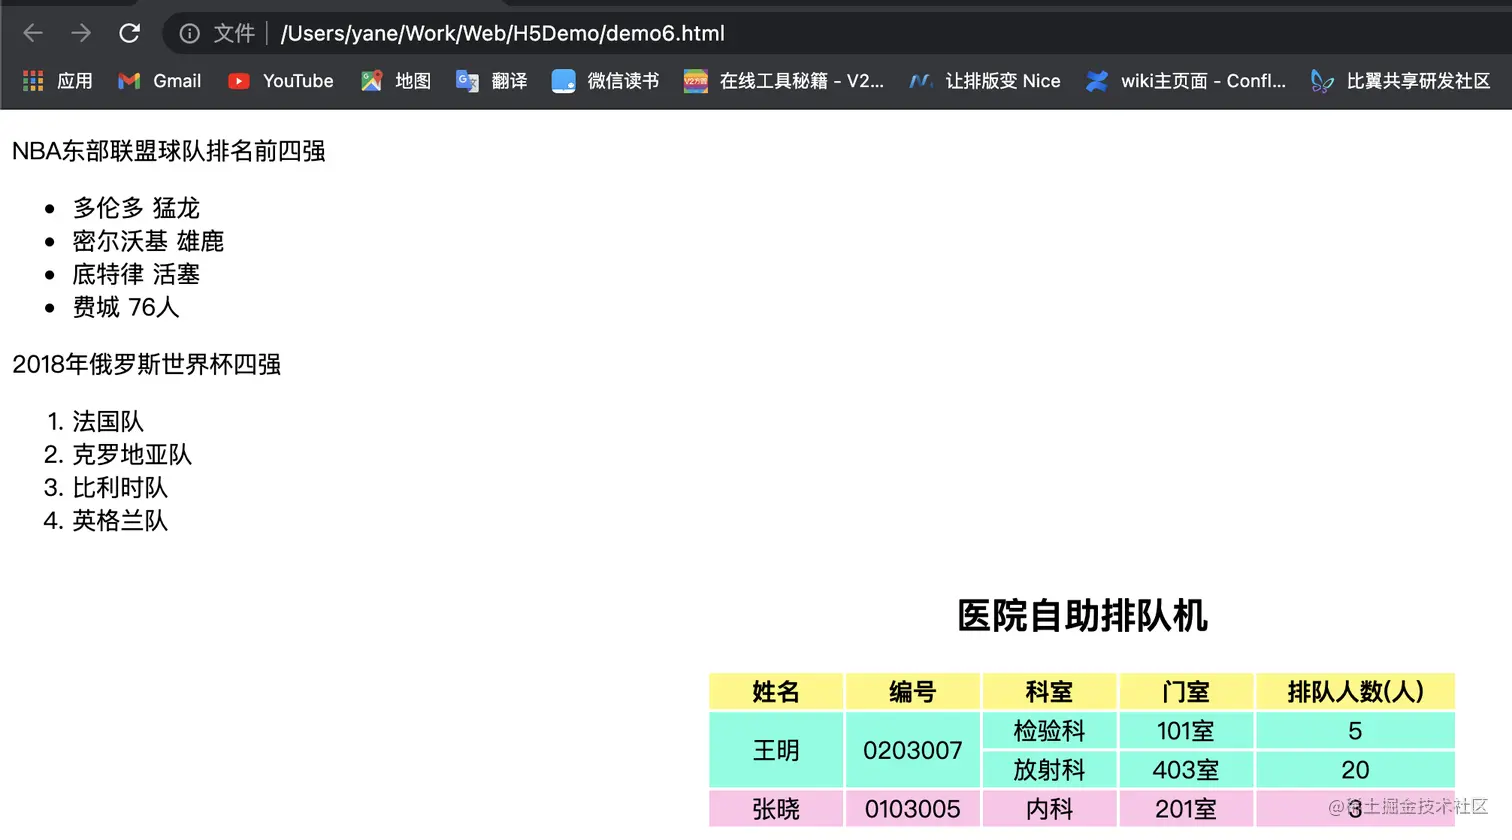Click the list item 法国队
Viewport: 1512px width, 840px height.
(108, 422)
